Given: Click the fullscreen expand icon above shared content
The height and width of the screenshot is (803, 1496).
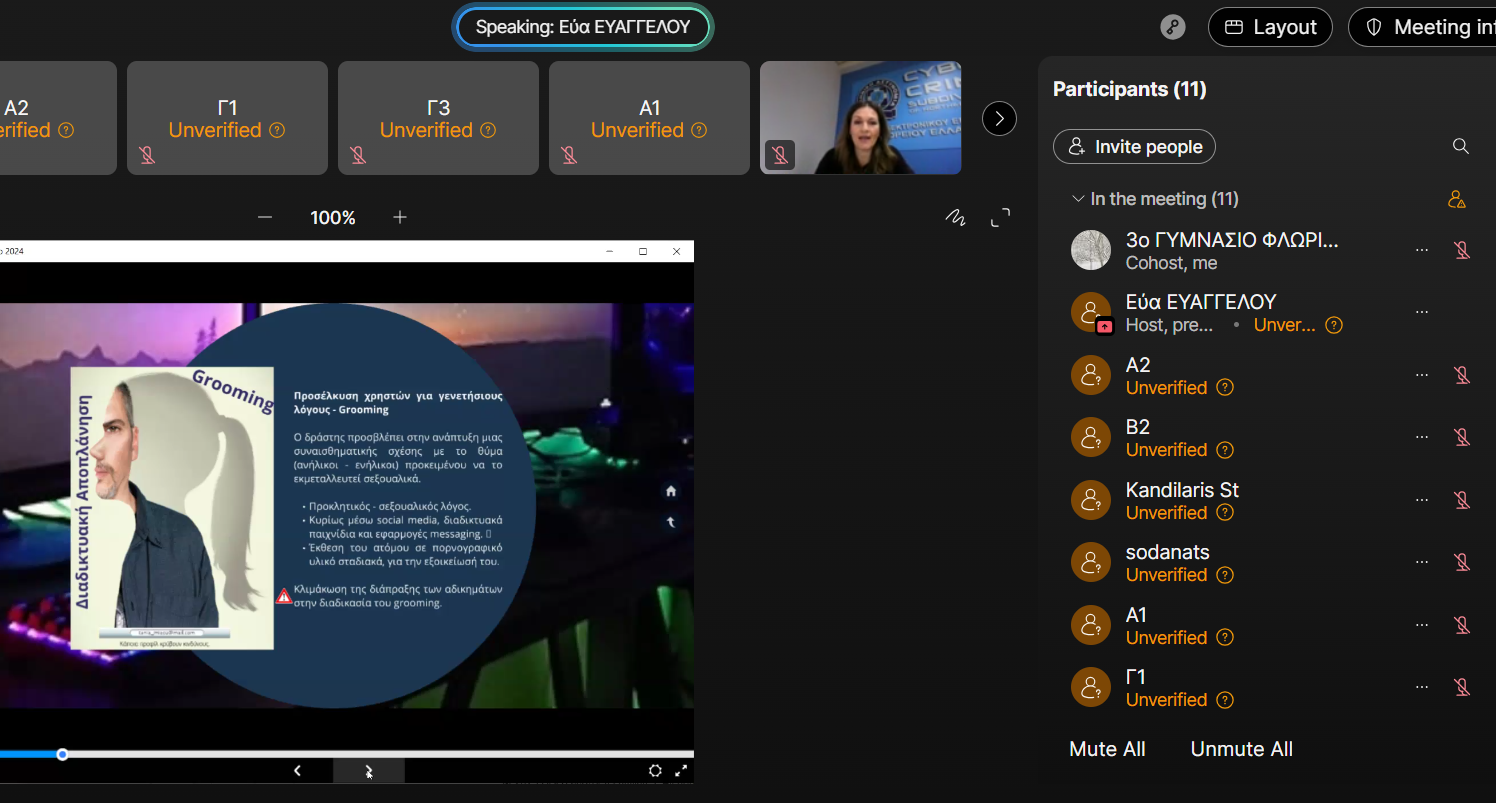Looking at the screenshot, I should pyautogui.click(x=1000, y=217).
